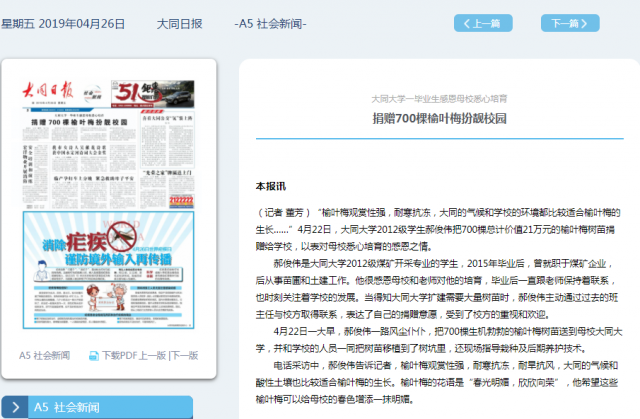Click A5 社会新闻 caption under thumbnail
This screenshot has width=640, height=419.
(44, 355)
